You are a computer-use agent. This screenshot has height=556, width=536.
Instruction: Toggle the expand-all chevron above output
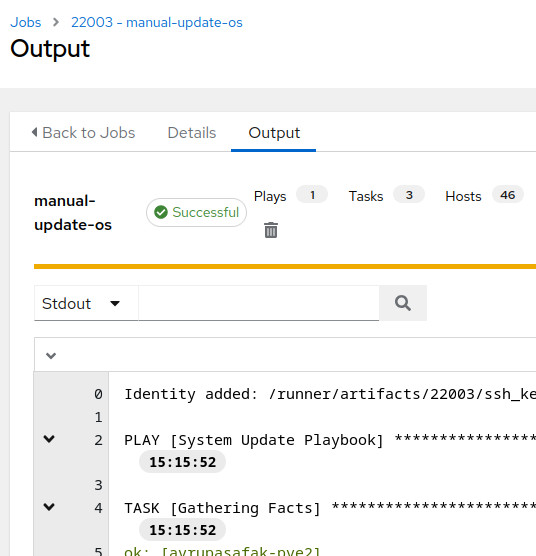point(51,356)
